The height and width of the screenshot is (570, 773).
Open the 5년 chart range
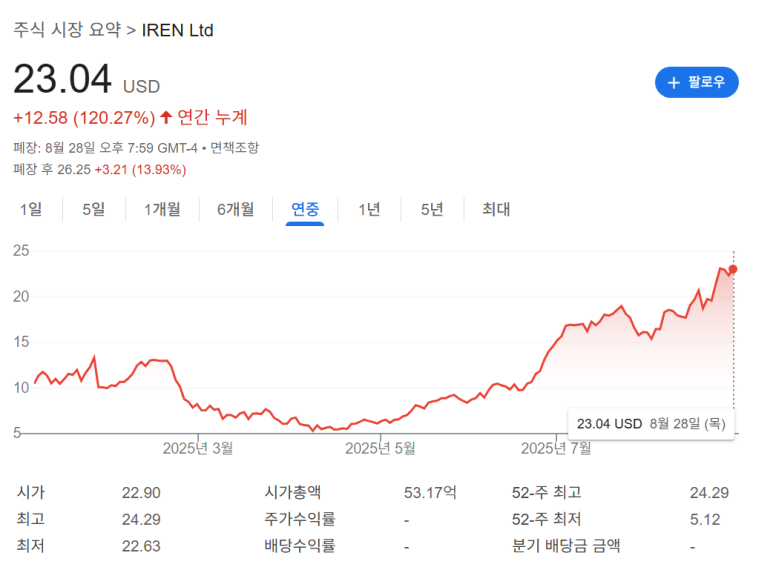432,209
